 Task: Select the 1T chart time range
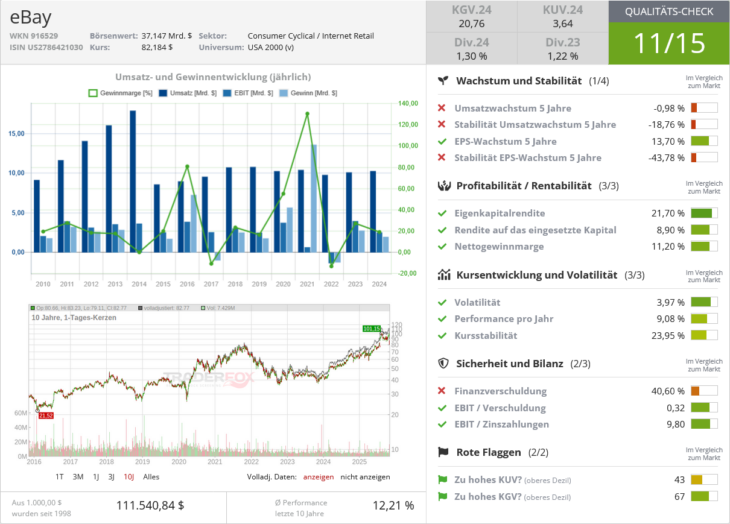(x=59, y=477)
